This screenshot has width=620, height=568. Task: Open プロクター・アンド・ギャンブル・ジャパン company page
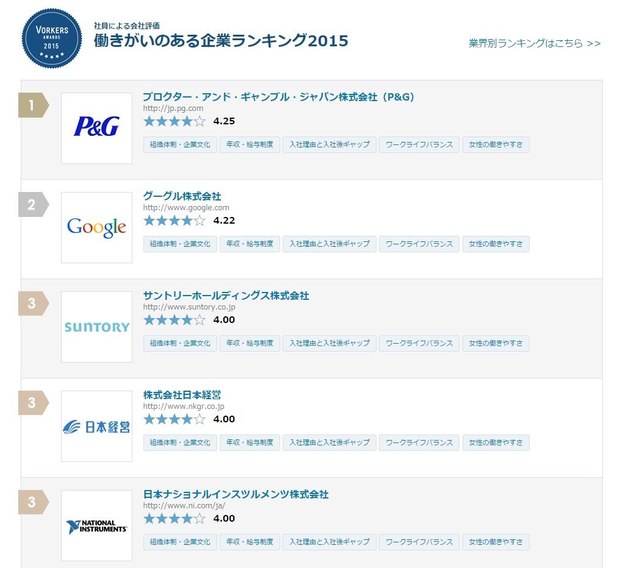278,97
